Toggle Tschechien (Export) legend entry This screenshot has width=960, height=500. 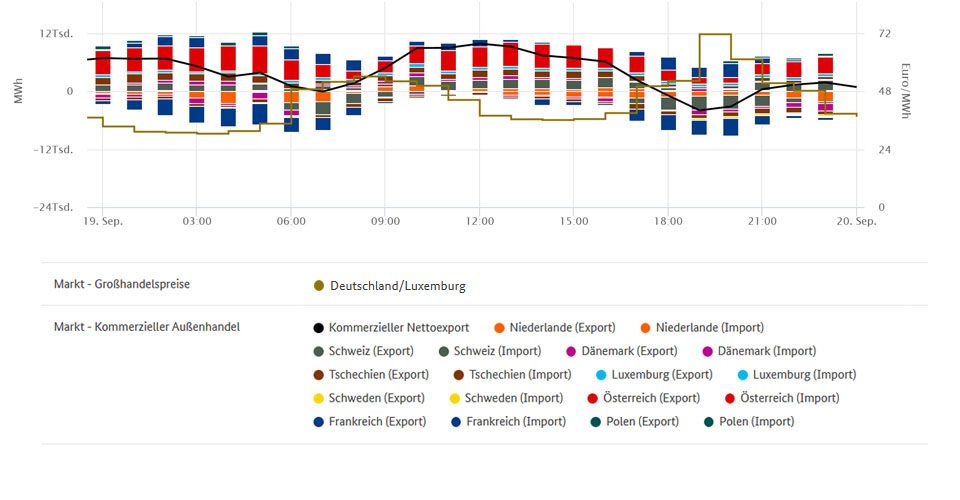(x=371, y=375)
